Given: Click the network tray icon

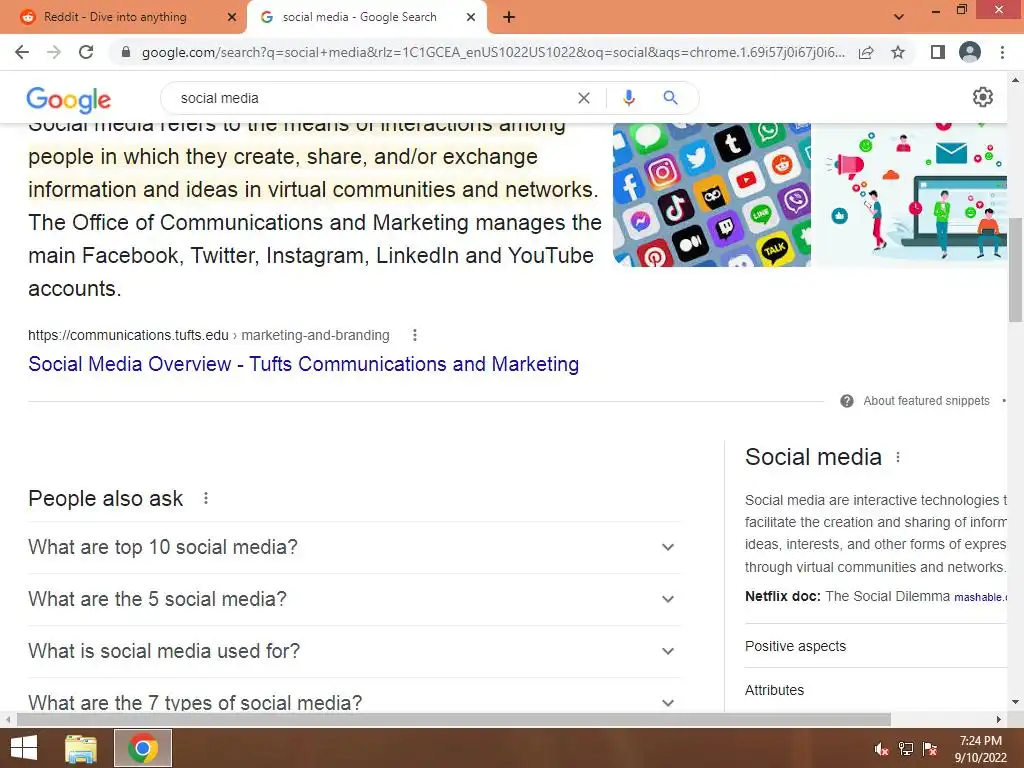Looking at the screenshot, I should (x=906, y=749).
